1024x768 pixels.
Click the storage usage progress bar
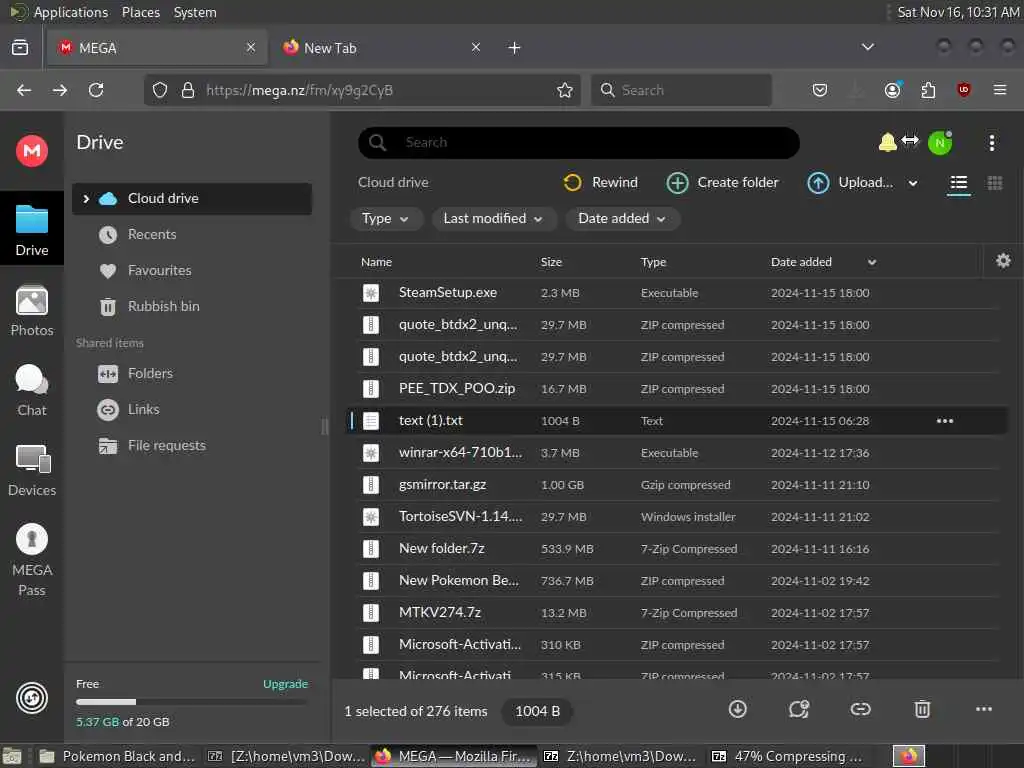point(191,702)
